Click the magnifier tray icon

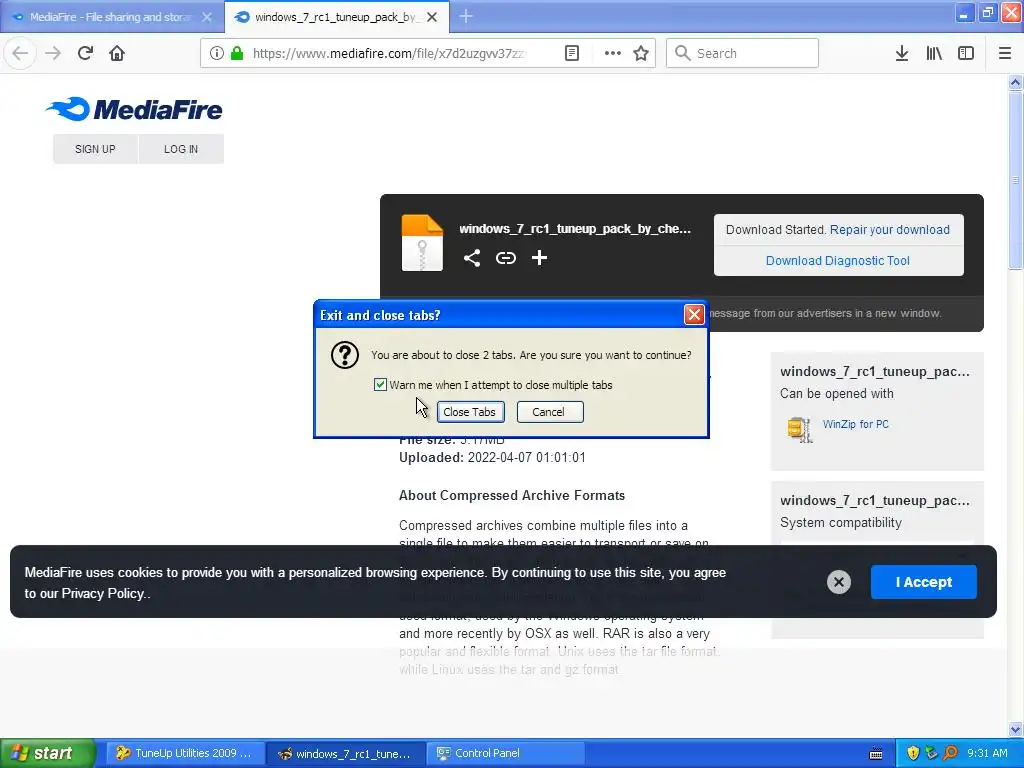point(950,753)
